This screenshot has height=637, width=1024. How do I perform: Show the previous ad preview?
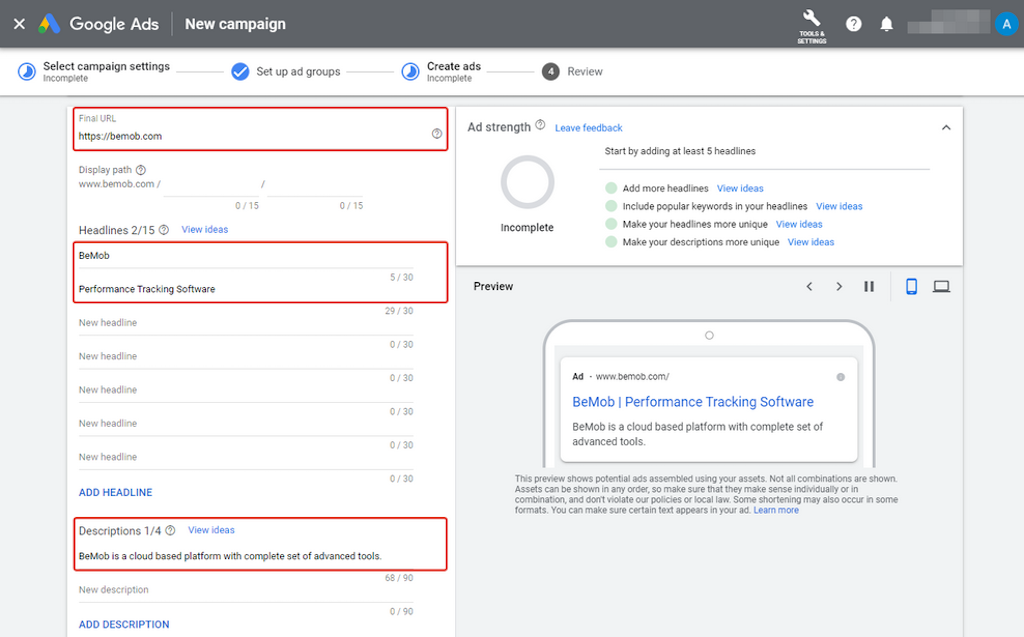point(810,287)
